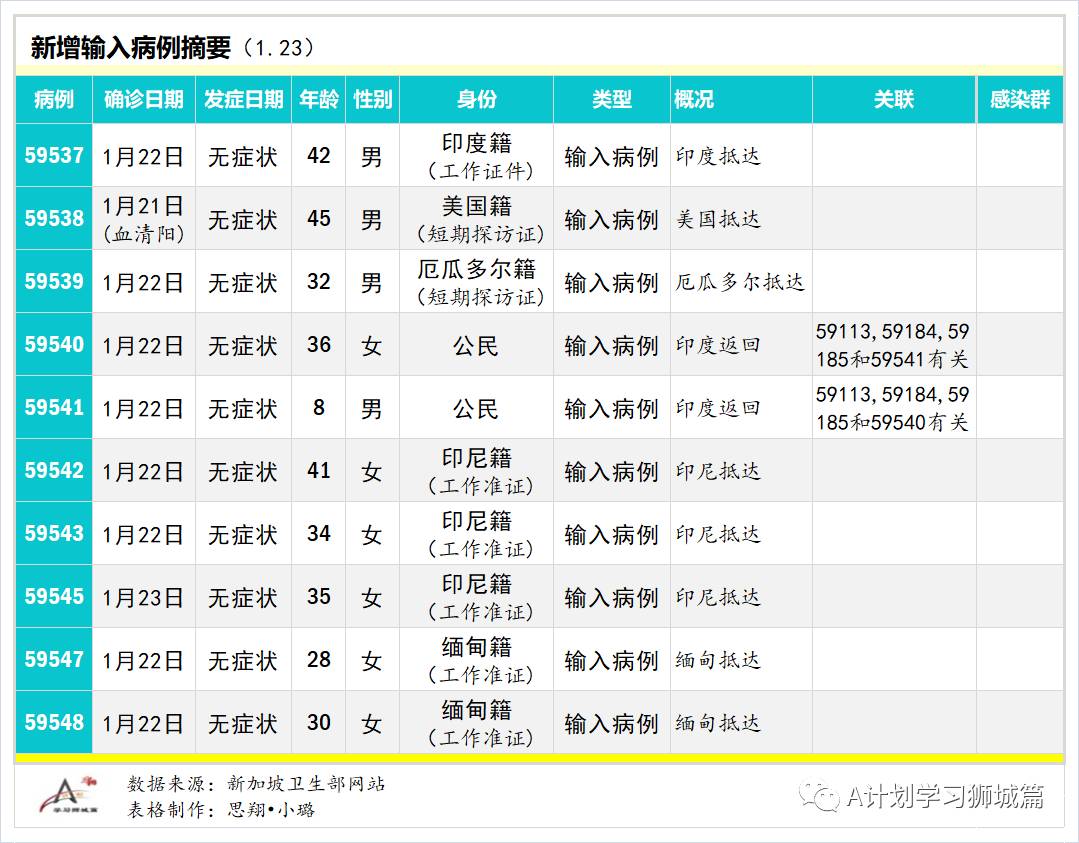Select case number 59541
The height and width of the screenshot is (843, 1079).
[53, 408]
